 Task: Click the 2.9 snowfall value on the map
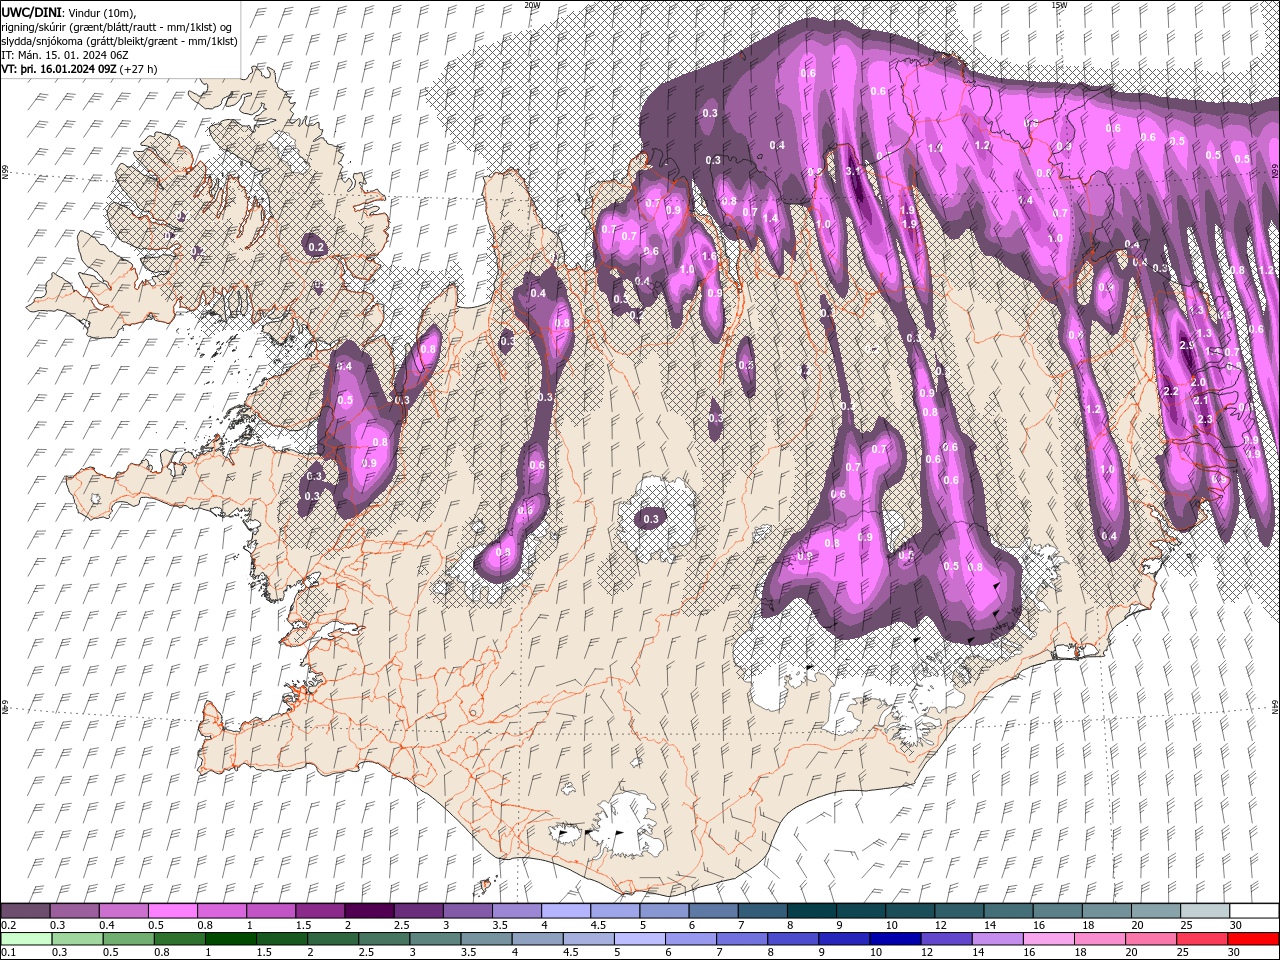click(x=1187, y=345)
